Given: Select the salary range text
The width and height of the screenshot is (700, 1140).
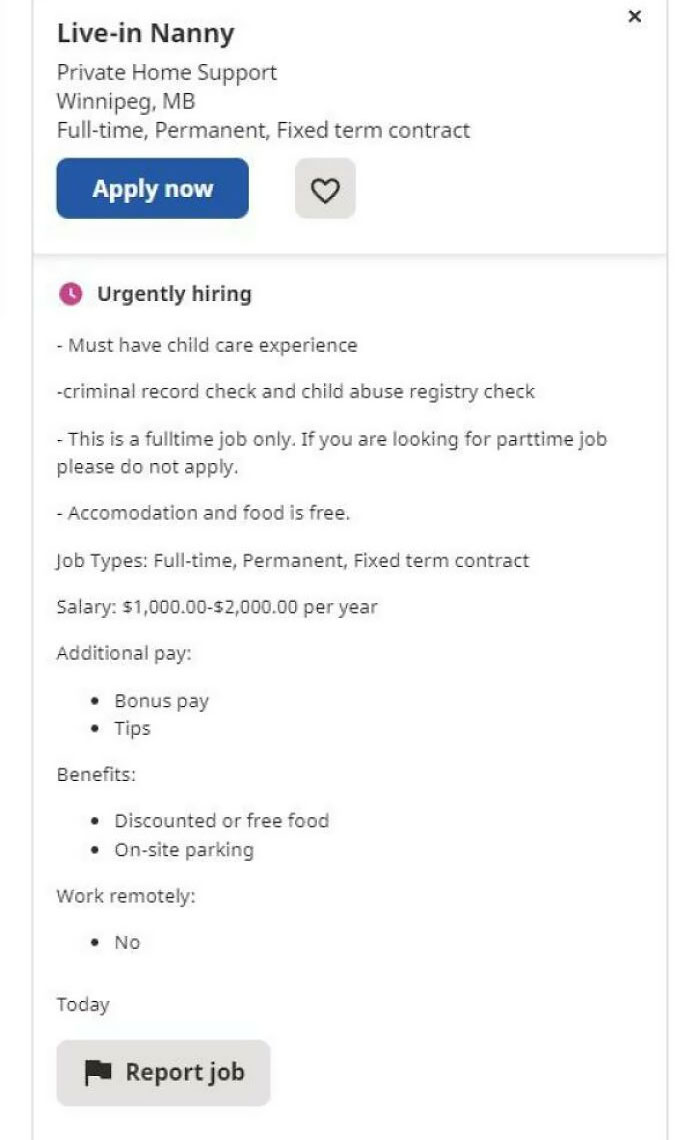Looking at the screenshot, I should pos(218,606).
